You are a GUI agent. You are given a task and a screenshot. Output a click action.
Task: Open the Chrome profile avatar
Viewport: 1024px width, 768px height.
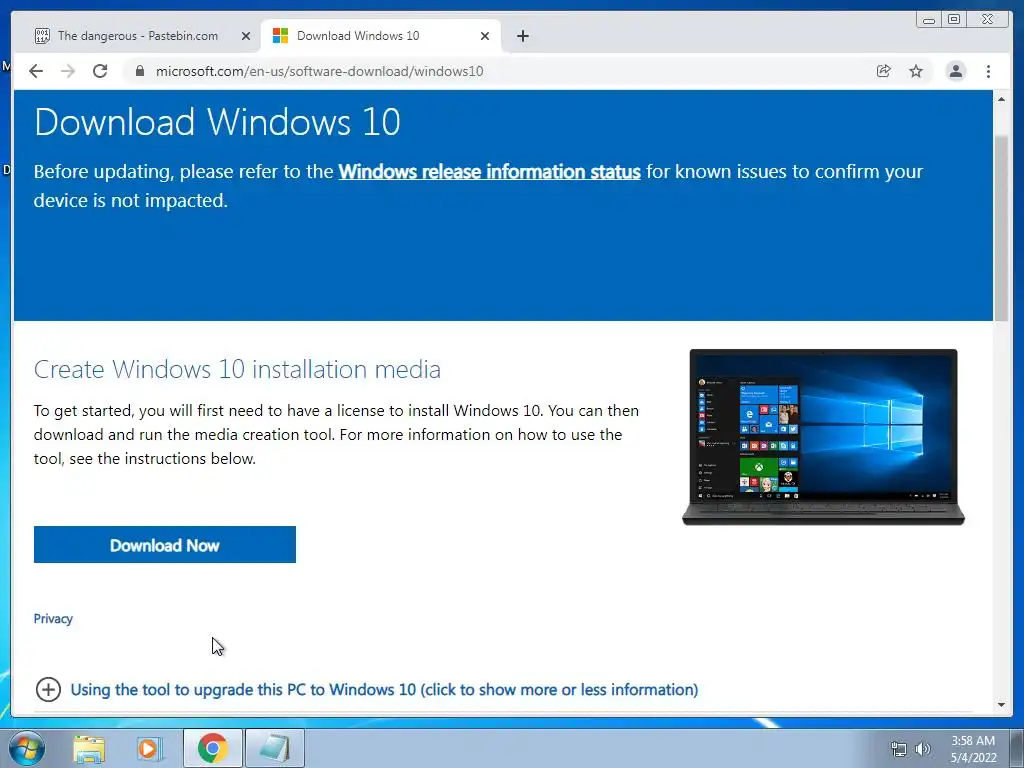coord(955,71)
